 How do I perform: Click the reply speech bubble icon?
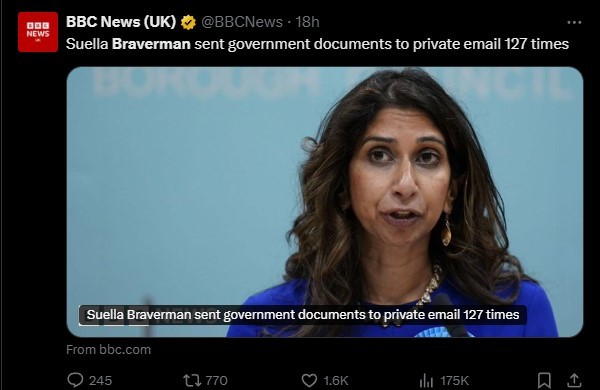pyautogui.click(x=75, y=380)
